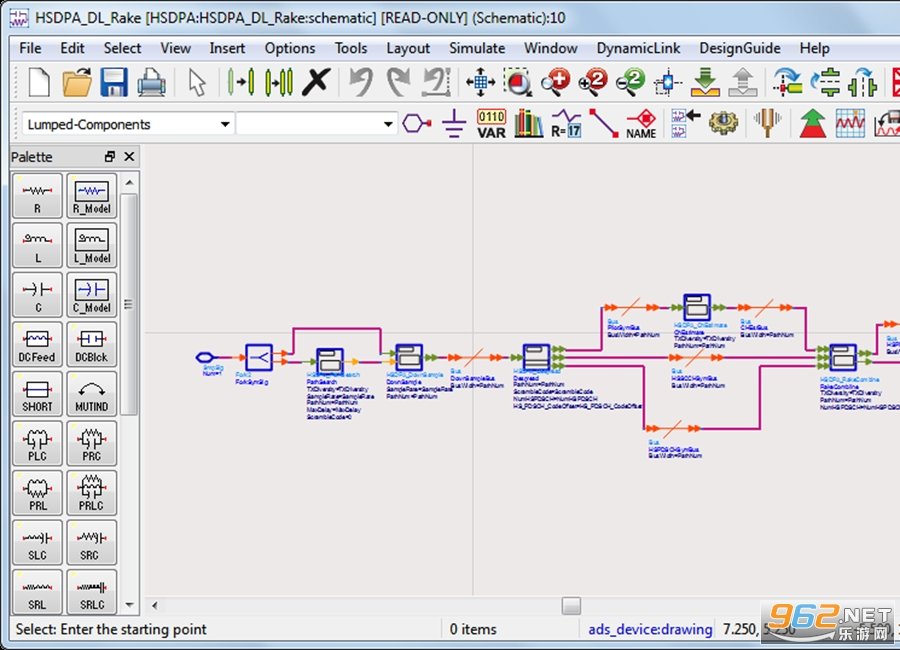The width and height of the screenshot is (900, 650).
Task: Select the DCBlck palette component
Action: point(92,344)
